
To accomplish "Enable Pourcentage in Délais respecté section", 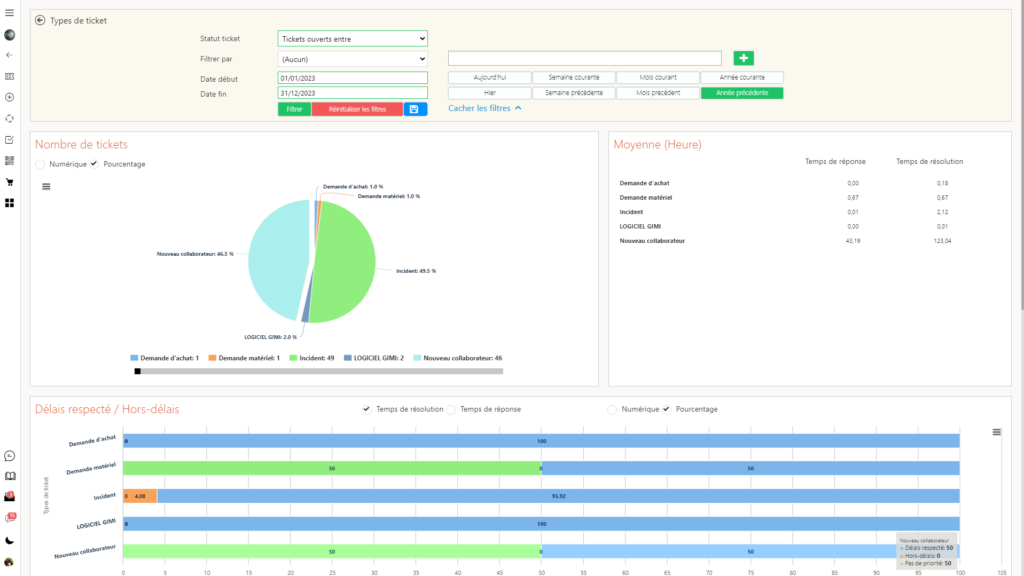I will [x=666, y=409].
